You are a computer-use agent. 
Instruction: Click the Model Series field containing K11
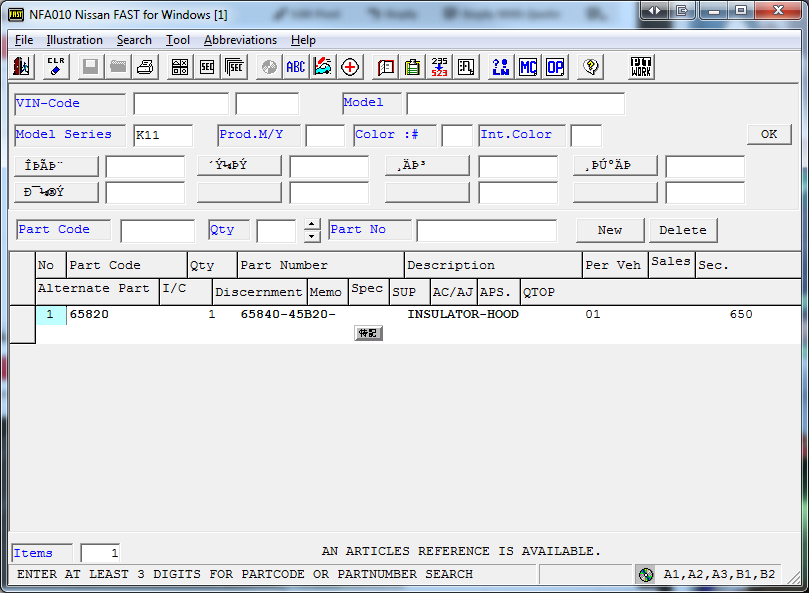[x=163, y=135]
